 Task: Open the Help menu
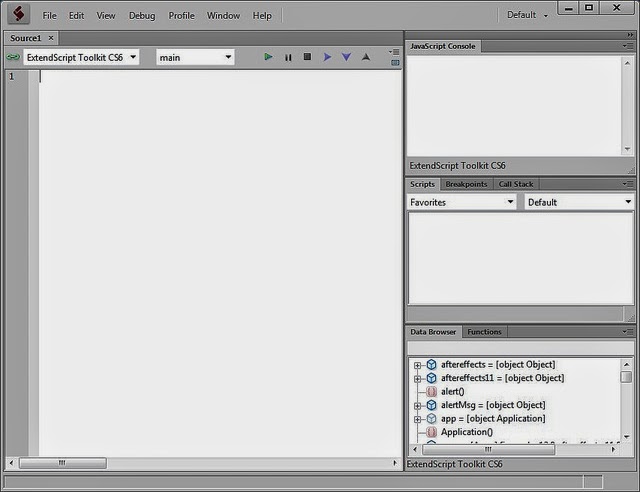[x=262, y=16]
